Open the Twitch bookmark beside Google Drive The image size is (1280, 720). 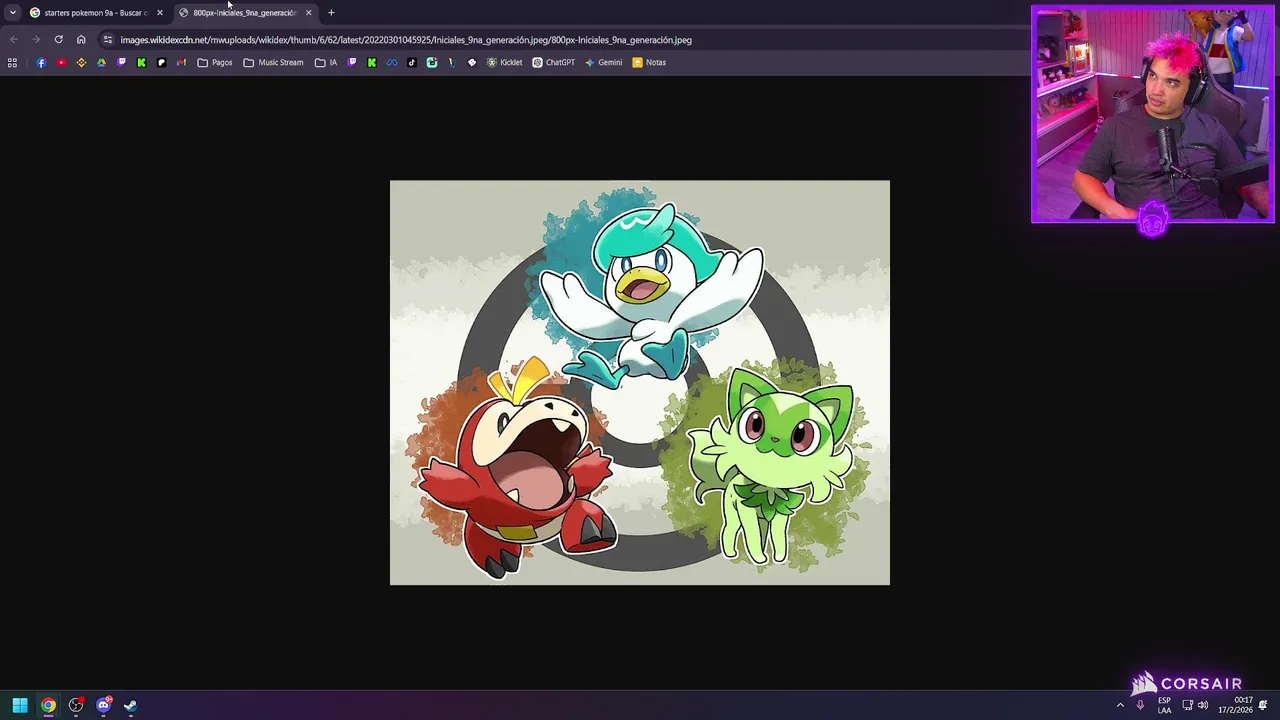pyautogui.click(x=121, y=62)
